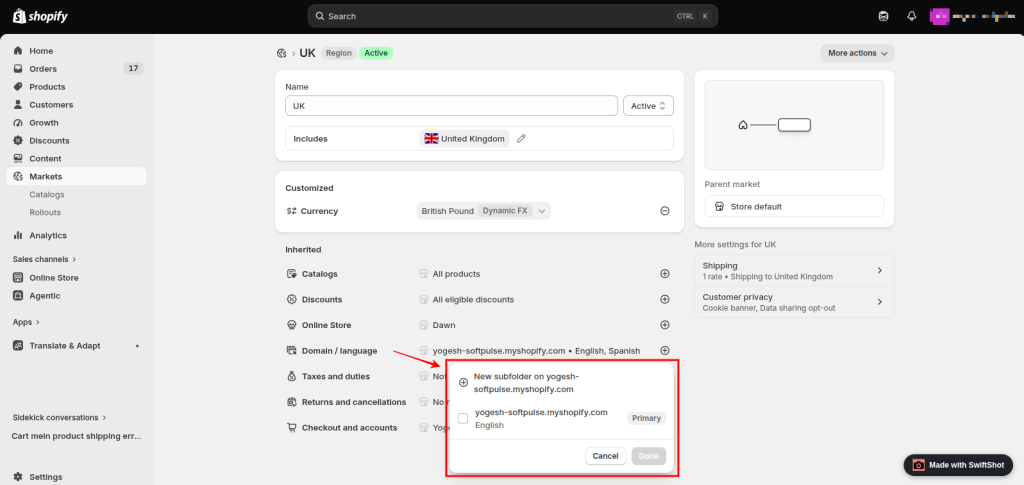The height and width of the screenshot is (485, 1024).
Task: Click the market Name input field
Action: tap(451, 106)
